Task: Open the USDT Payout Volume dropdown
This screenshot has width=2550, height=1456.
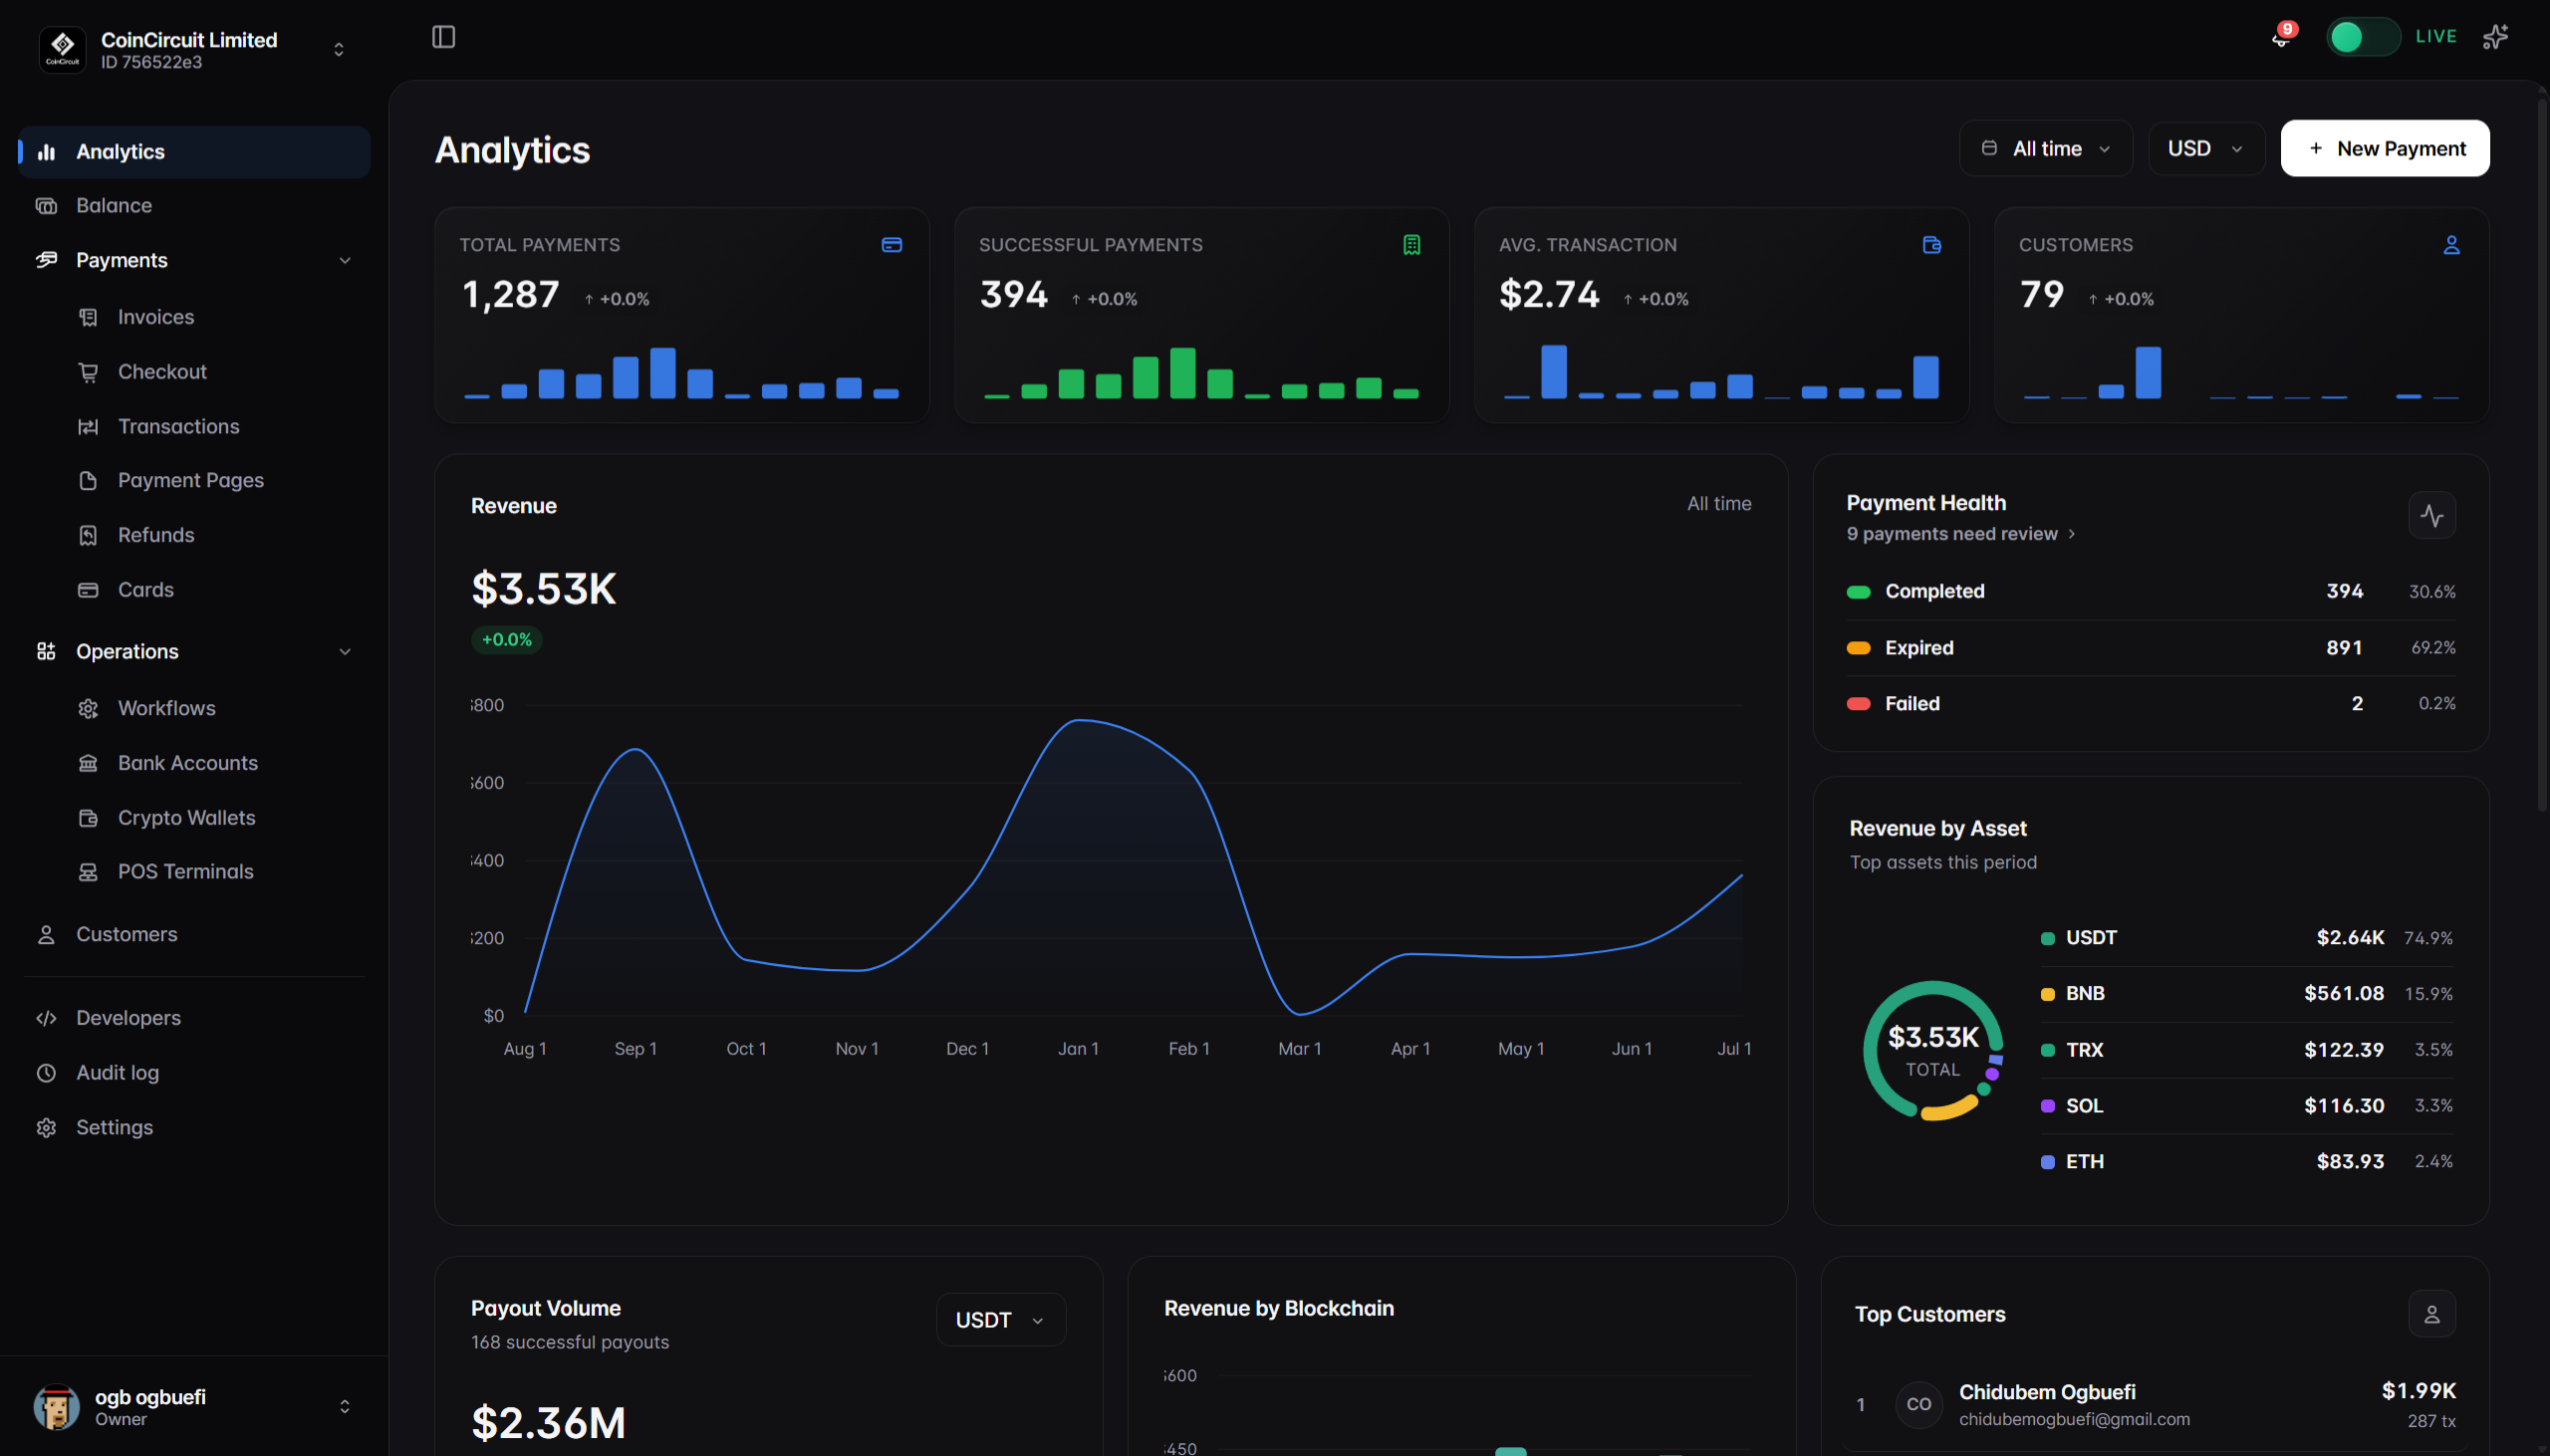Action: [x=1000, y=1320]
